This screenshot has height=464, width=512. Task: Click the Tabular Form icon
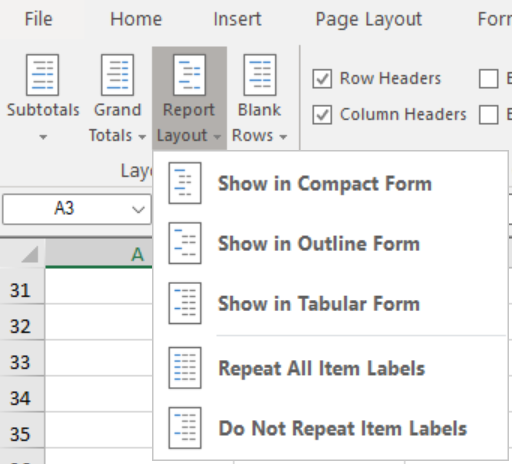185,303
